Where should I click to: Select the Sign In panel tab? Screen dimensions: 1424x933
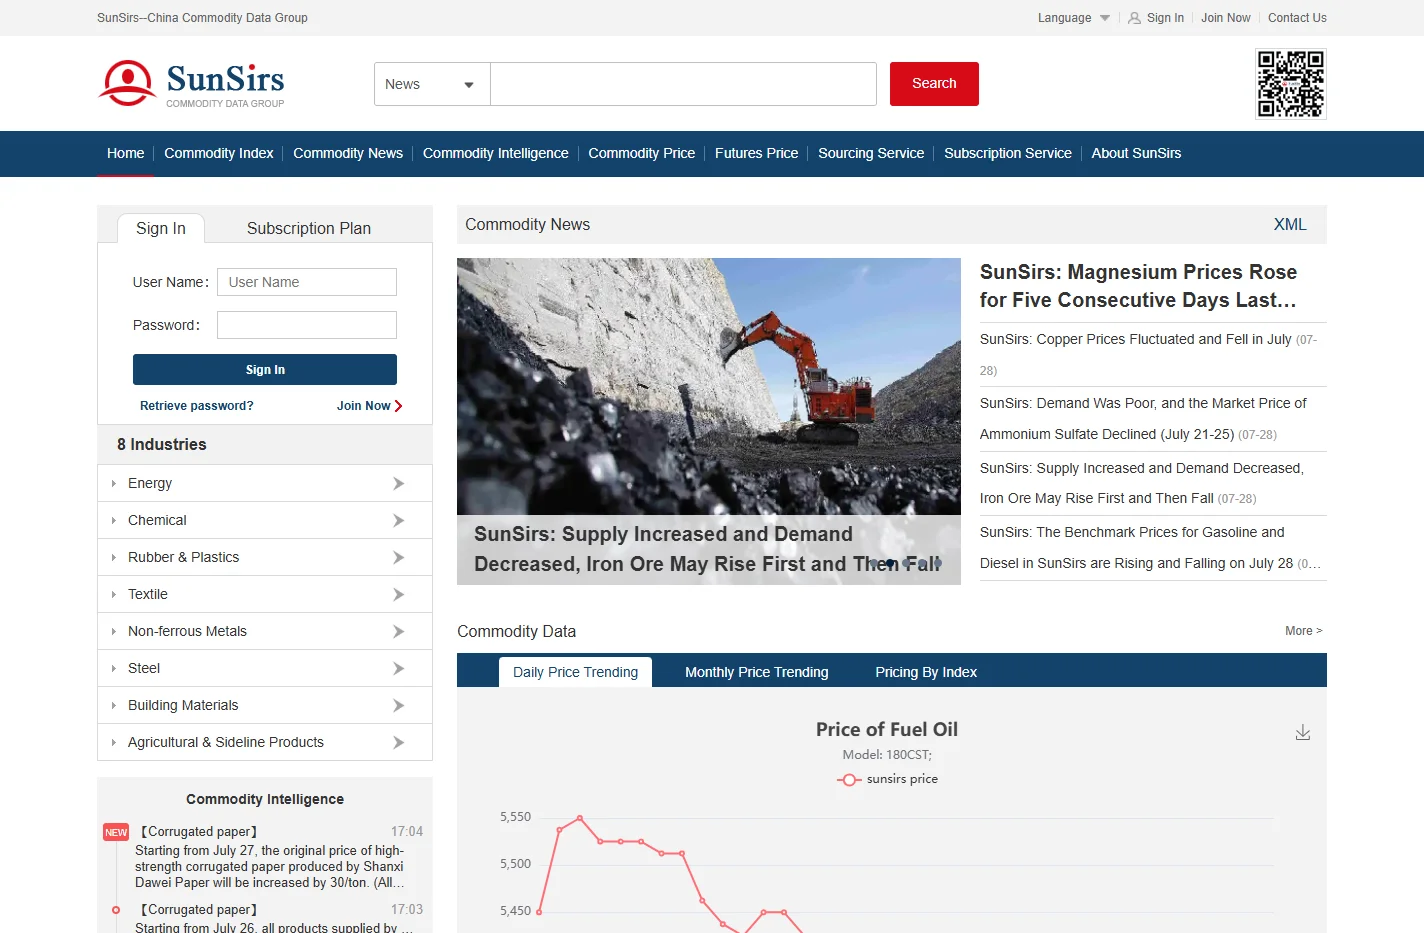(x=161, y=228)
